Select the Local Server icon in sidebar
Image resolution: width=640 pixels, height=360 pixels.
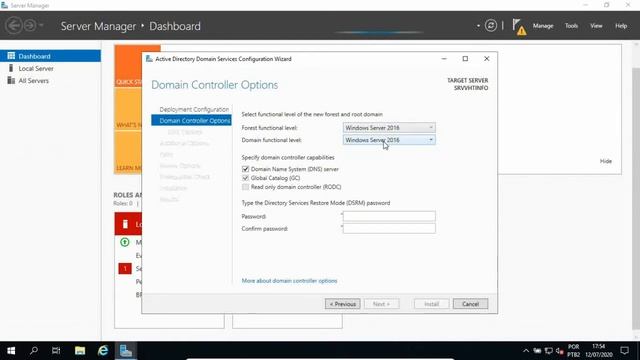pyautogui.click(x=11, y=68)
